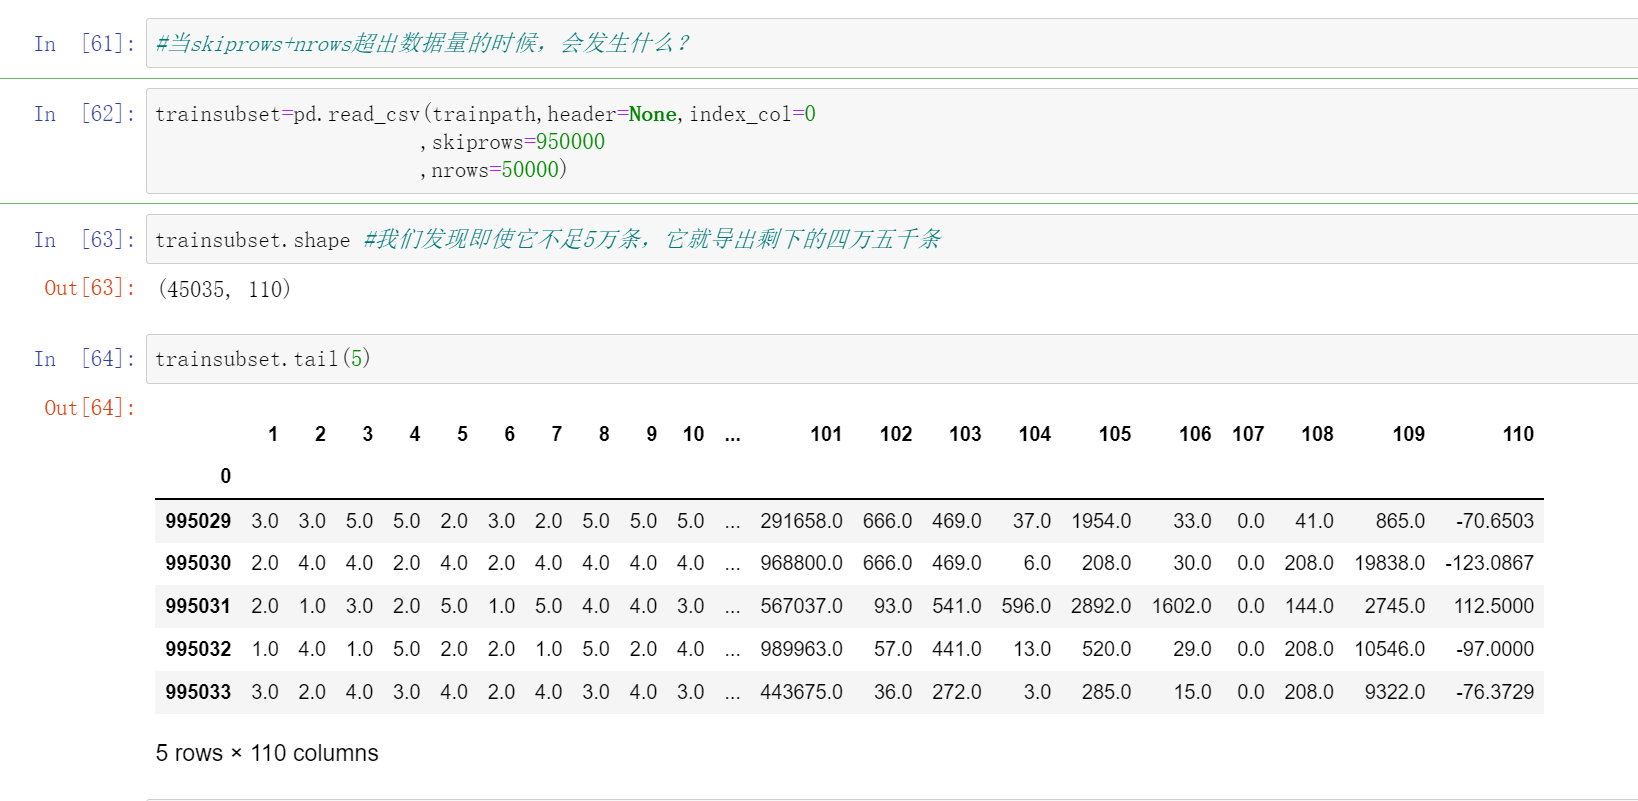This screenshot has height=801, width=1638.
Task: Click row index 995032
Action: point(198,649)
